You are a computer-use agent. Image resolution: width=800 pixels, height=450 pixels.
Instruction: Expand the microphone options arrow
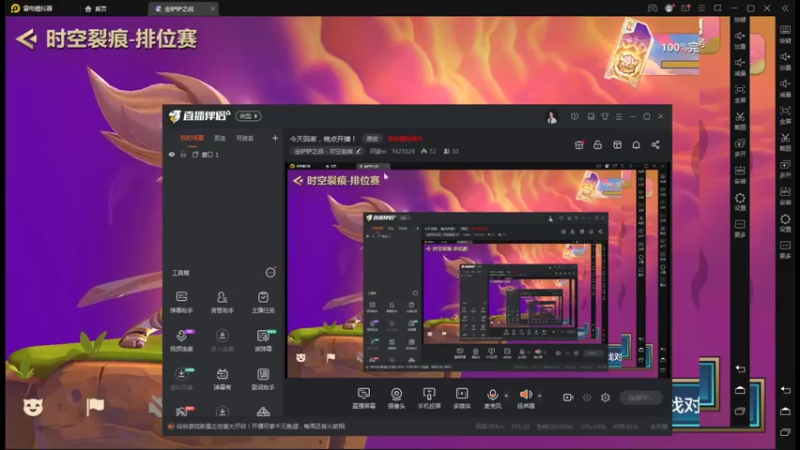[x=506, y=395]
